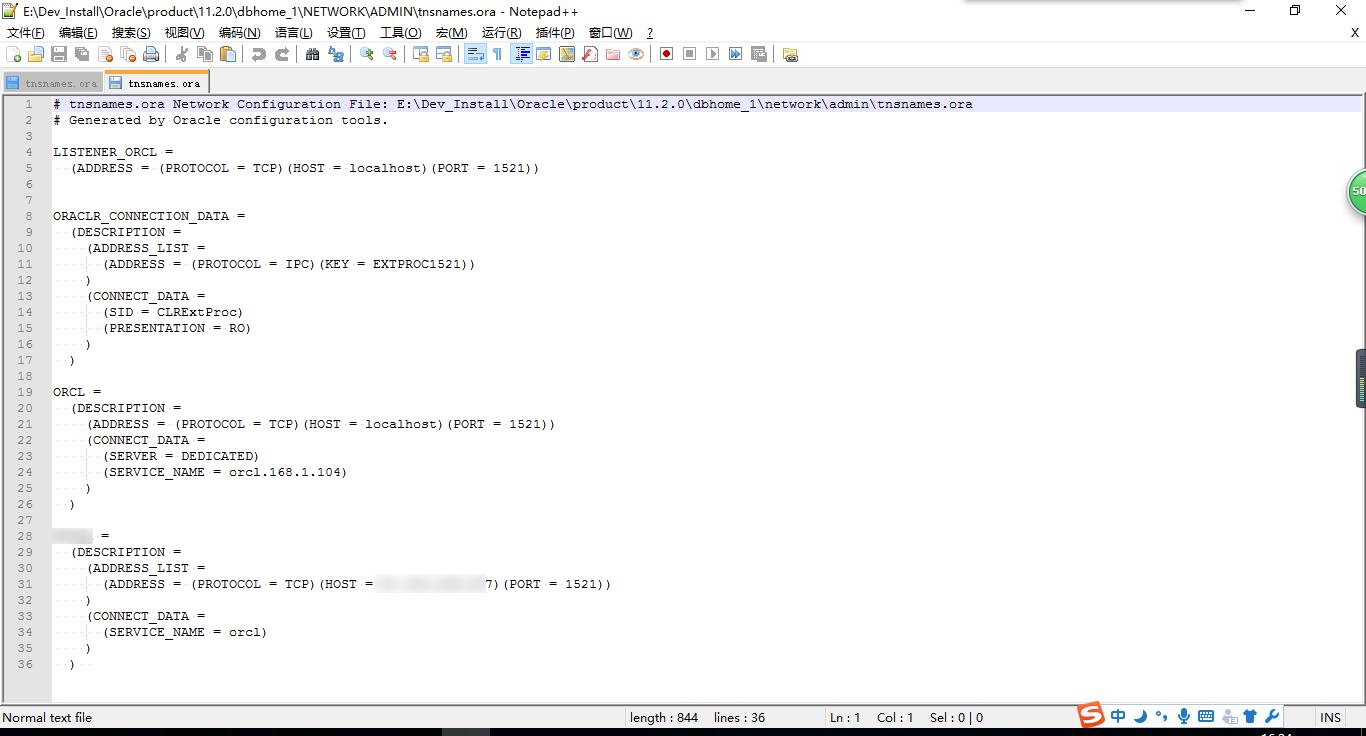Open the 视图(V) menu
The height and width of the screenshot is (736, 1366).
(x=184, y=33)
